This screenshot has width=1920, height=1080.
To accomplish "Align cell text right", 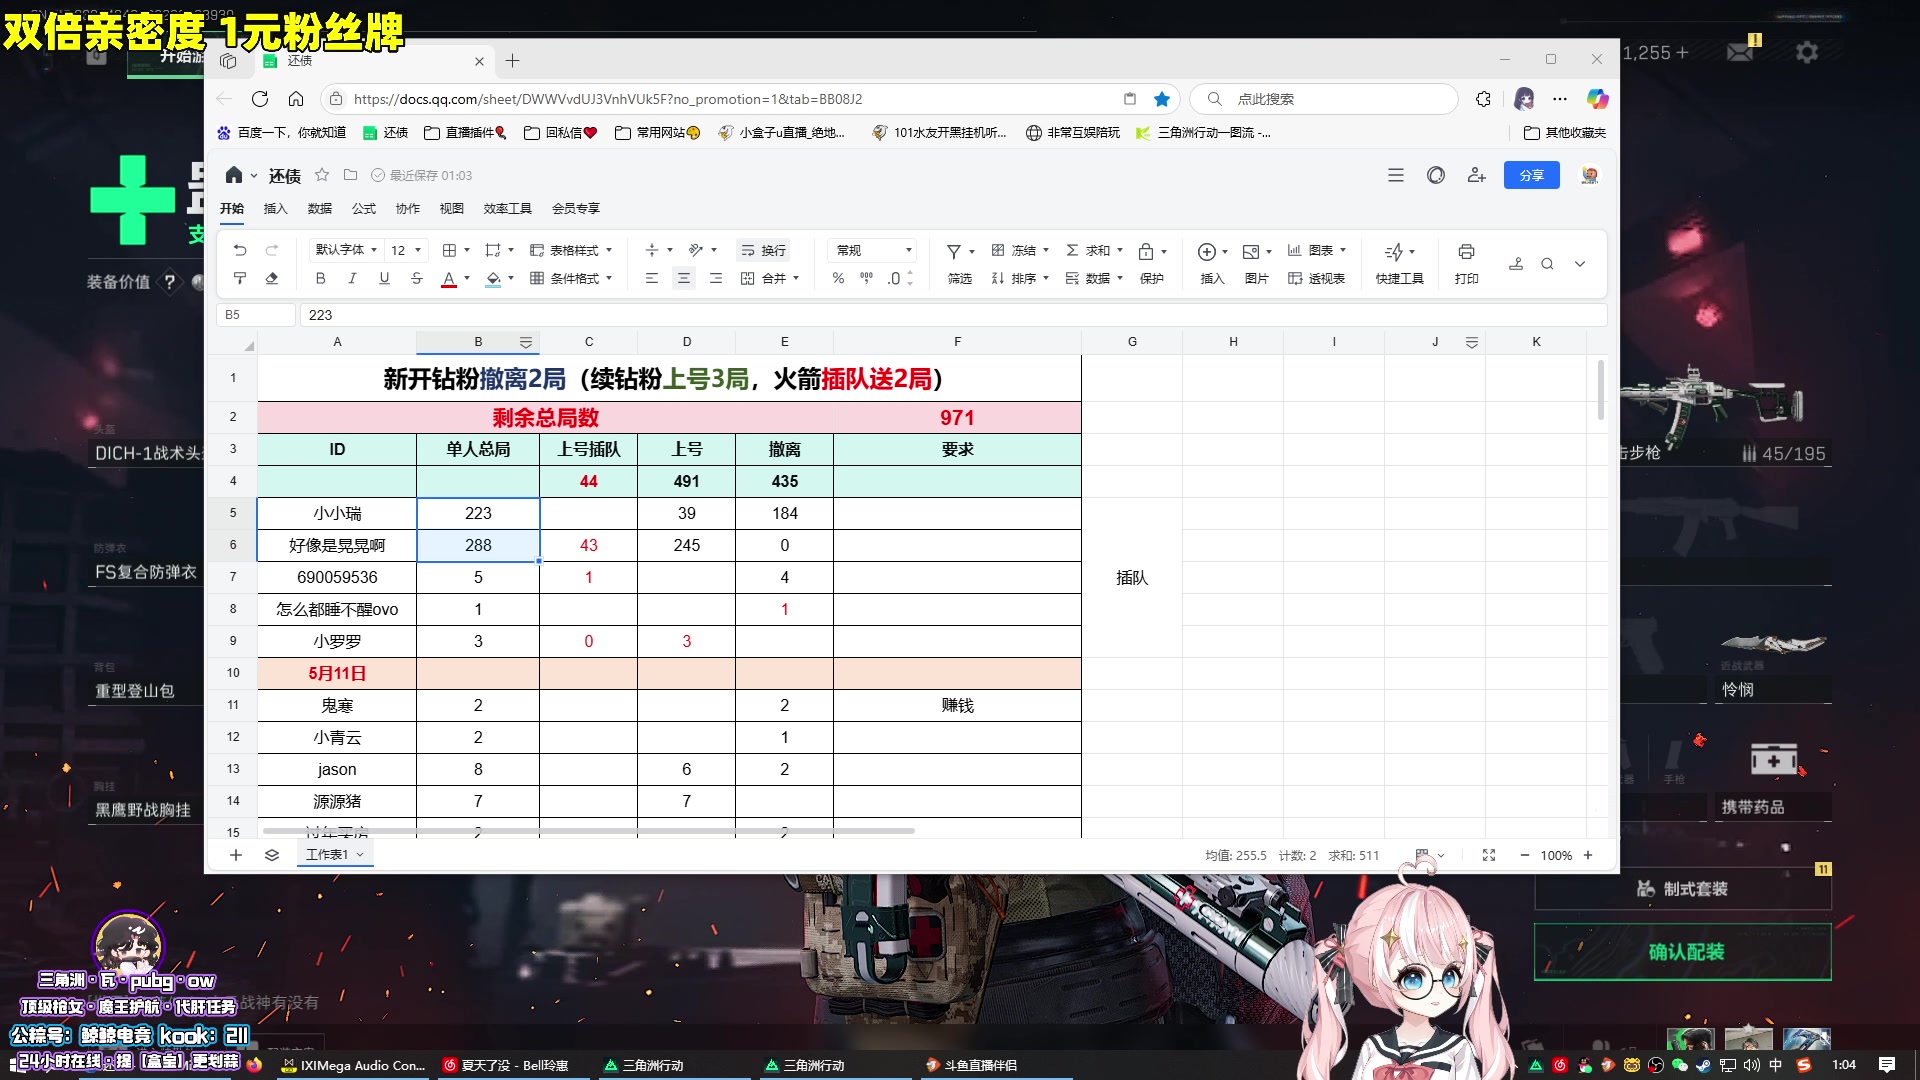I will (715, 278).
